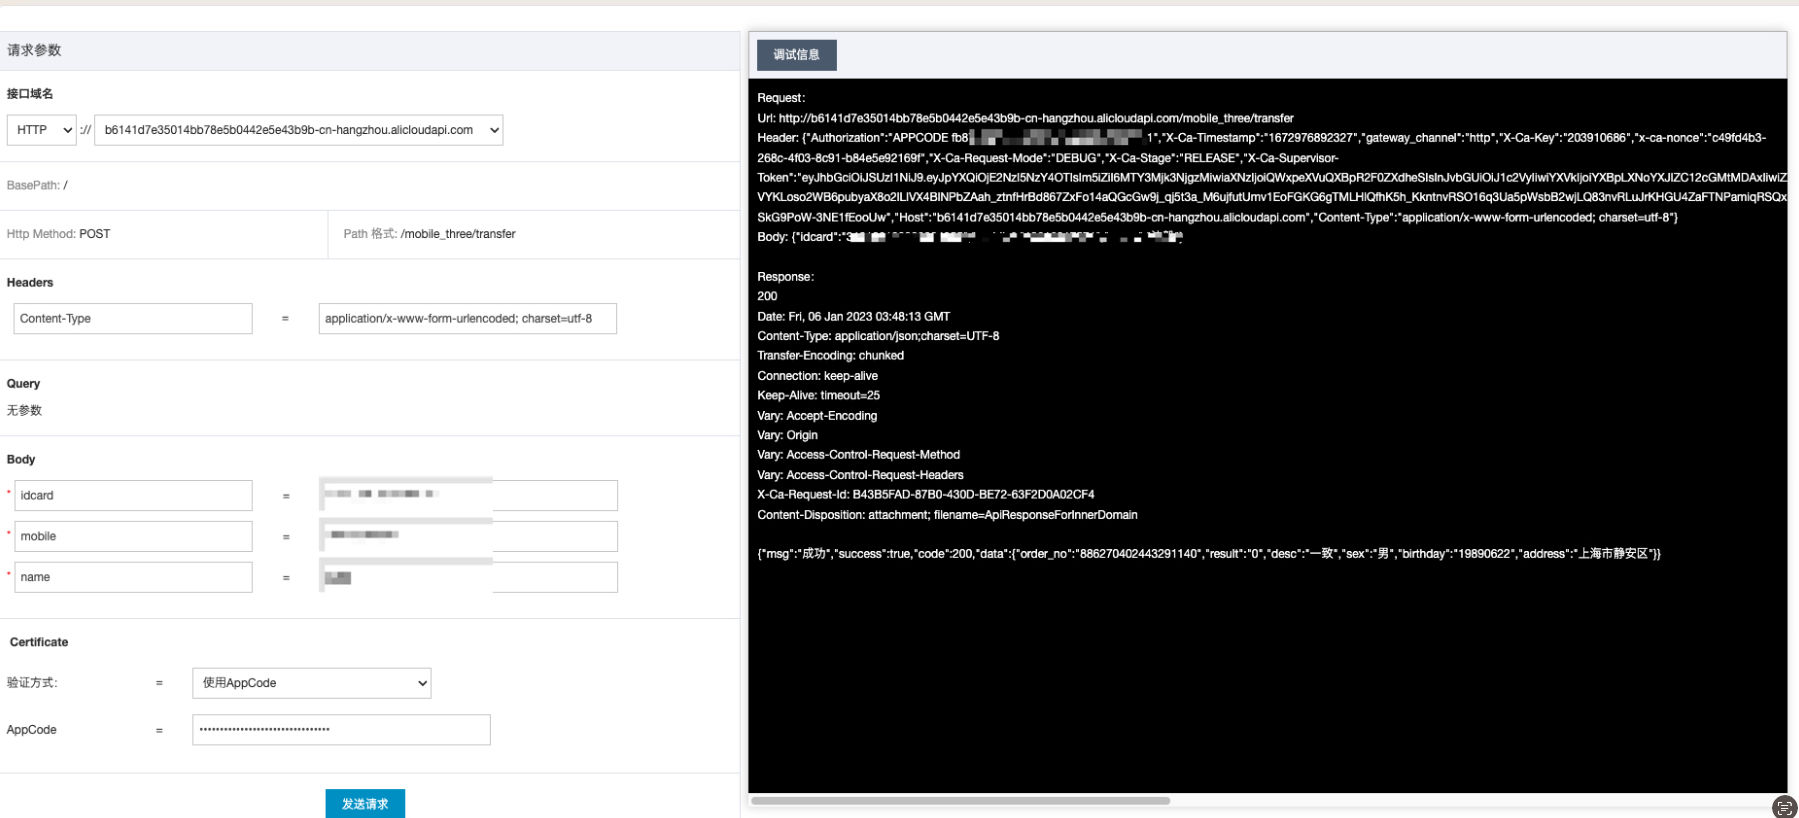The width and height of the screenshot is (1799, 818).
Task: Click the Query section label
Action: (23, 384)
